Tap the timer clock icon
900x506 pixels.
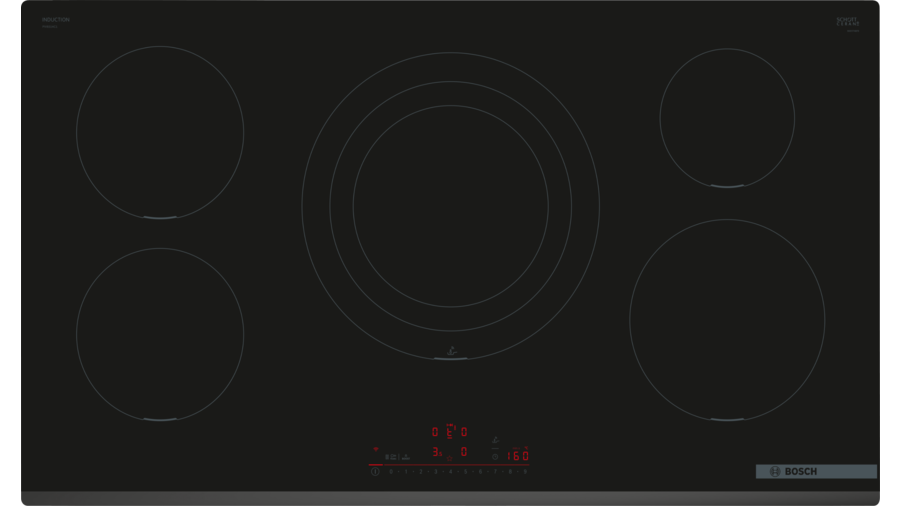(495, 457)
